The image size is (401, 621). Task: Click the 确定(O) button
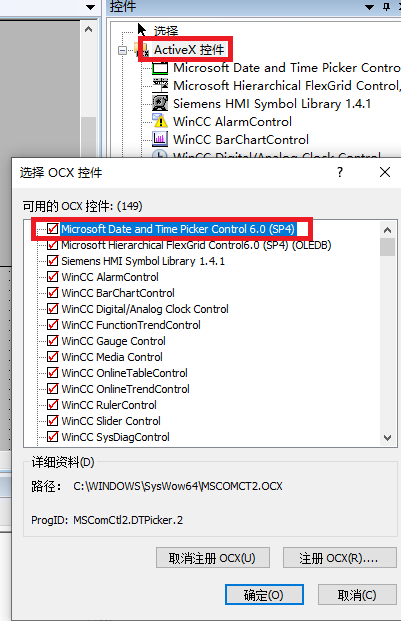point(264,595)
